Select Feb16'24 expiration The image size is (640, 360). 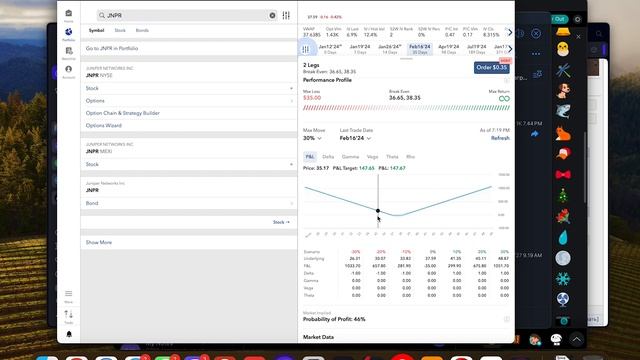(x=420, y=49)
